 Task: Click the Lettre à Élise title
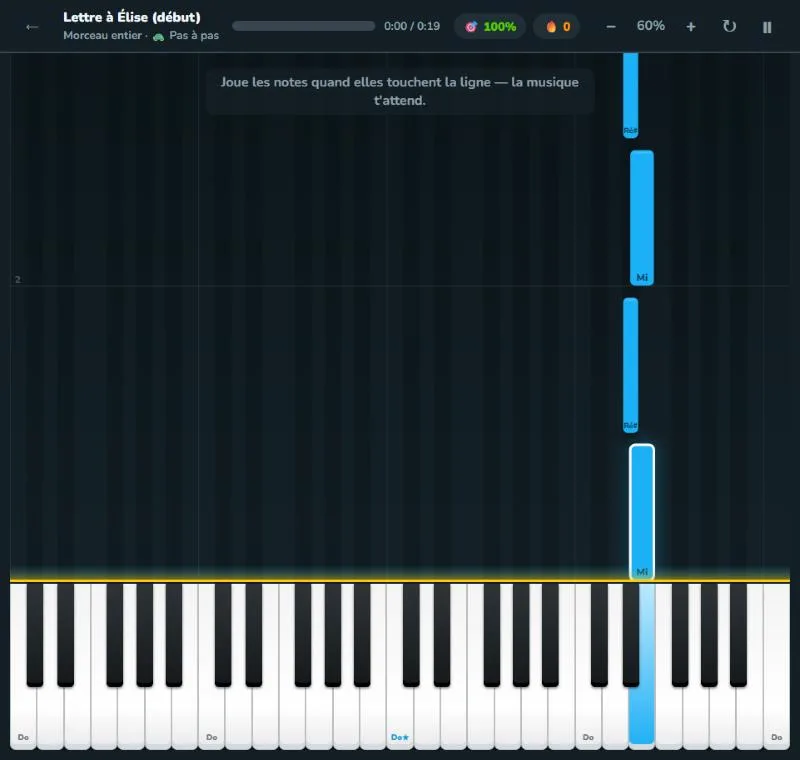pyautogui.click(x=132, y=17)
